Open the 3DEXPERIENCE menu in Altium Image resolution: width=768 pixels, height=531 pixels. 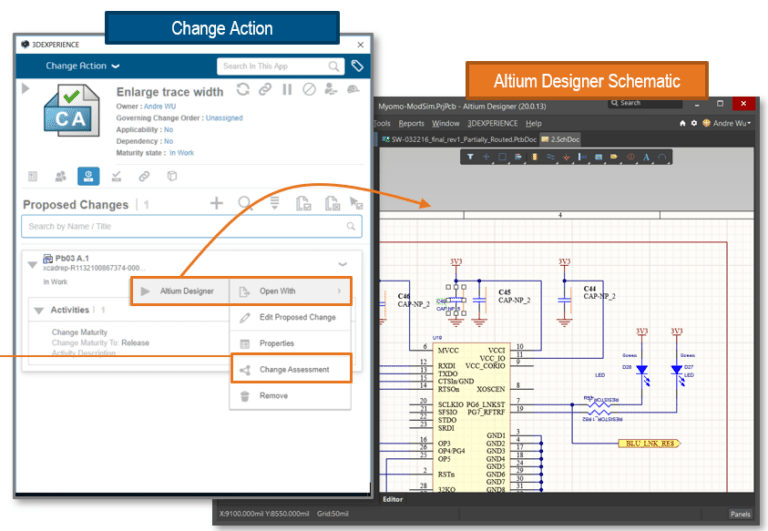pos(493,123)
